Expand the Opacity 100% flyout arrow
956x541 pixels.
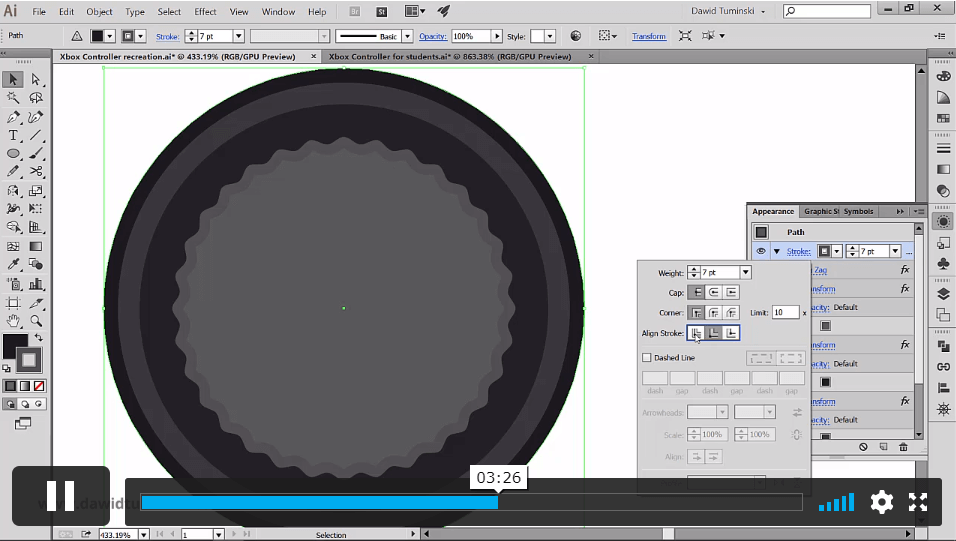[x=497, y=36]
